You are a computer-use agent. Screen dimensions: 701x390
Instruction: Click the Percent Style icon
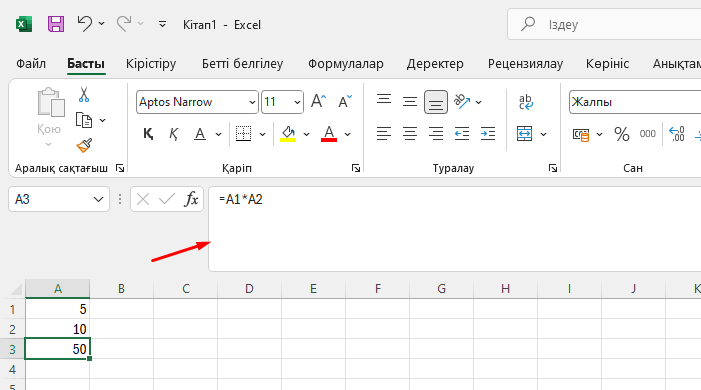click(x=621, y=134)
